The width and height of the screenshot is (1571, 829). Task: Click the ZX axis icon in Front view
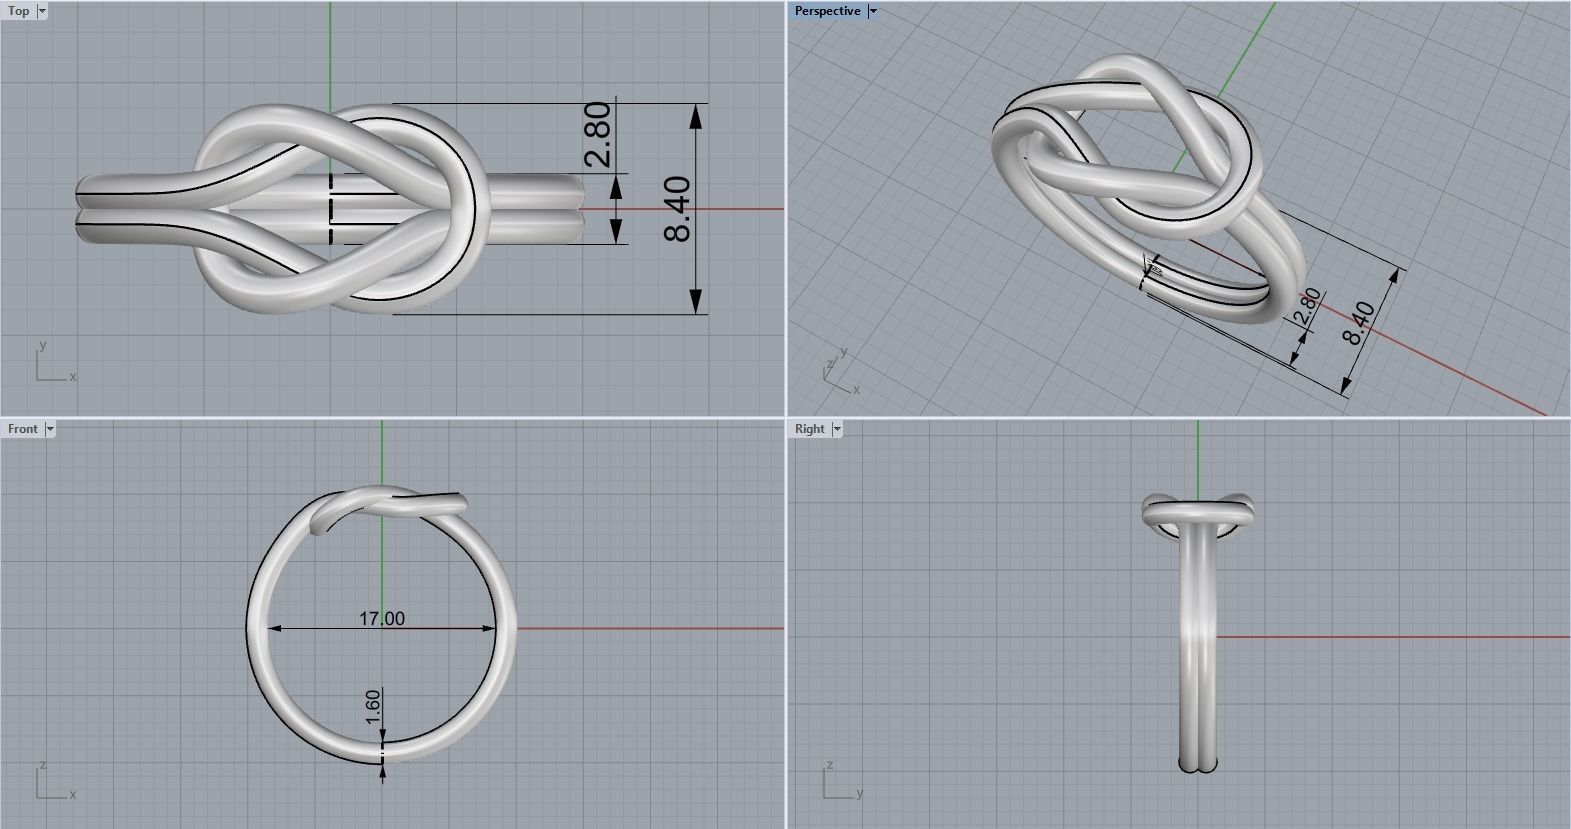click(x=54, y=780)
